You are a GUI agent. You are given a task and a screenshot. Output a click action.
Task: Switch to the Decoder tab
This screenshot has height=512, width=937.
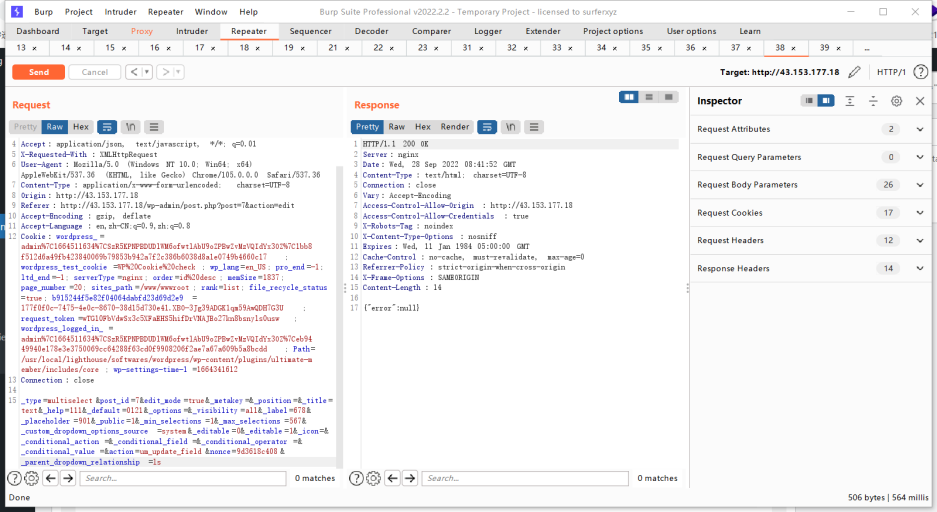(x=371, y=31)
